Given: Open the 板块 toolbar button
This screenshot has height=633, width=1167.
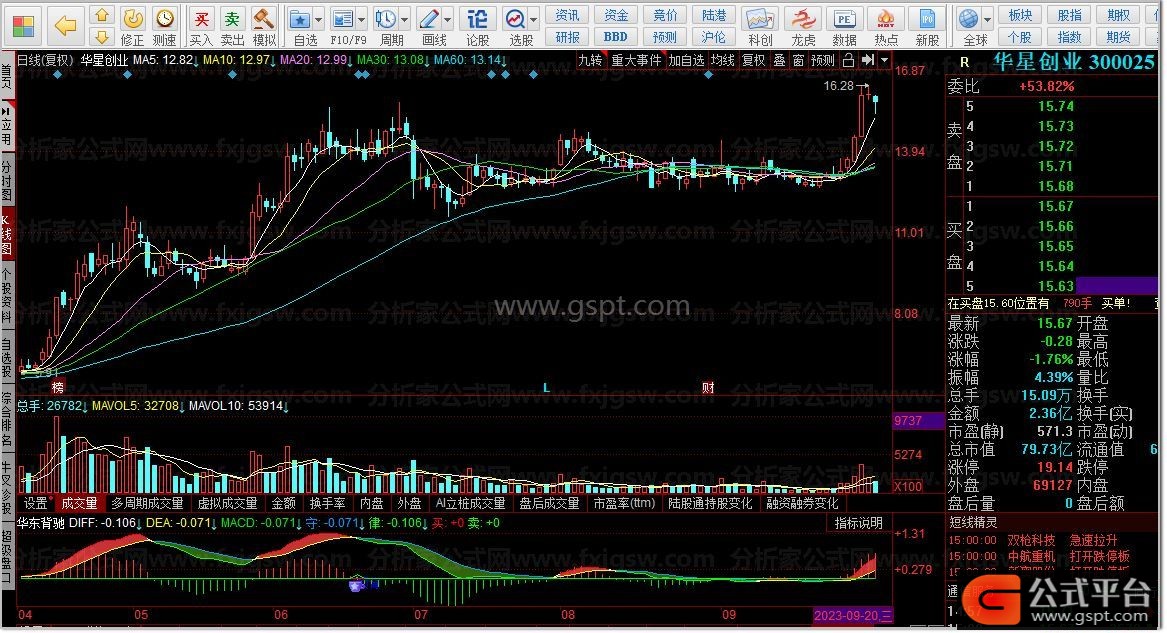Looking at the screenshot, I should coord(1020,16).
